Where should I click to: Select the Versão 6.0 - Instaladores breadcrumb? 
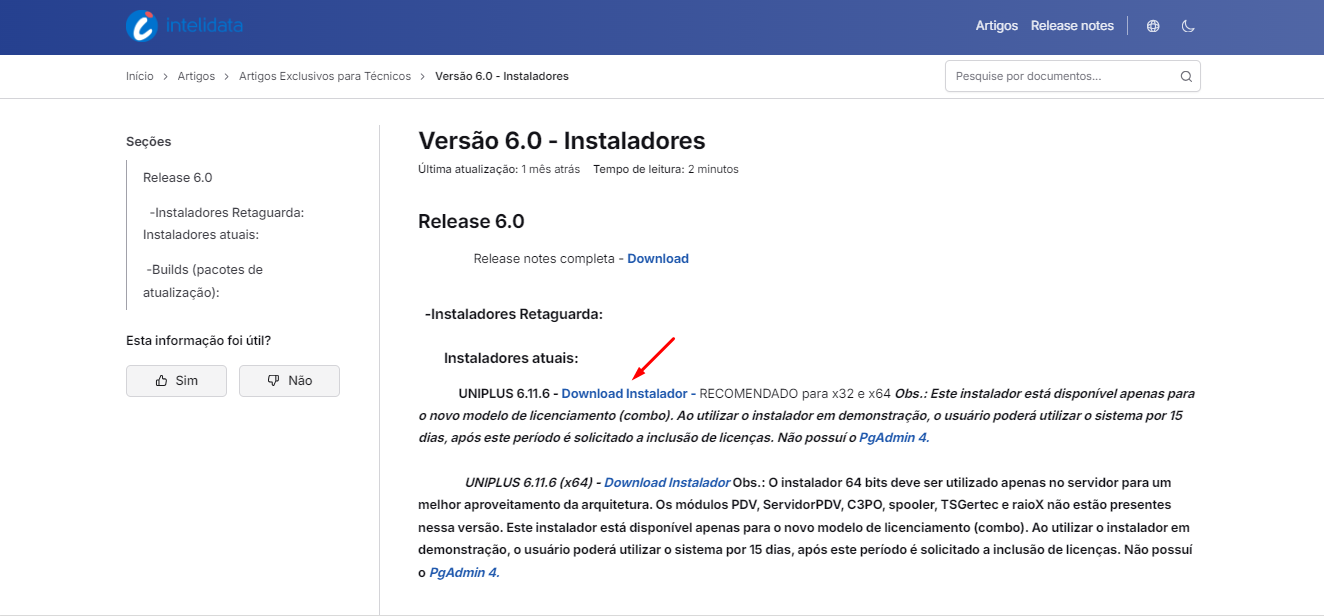point(502,76)
